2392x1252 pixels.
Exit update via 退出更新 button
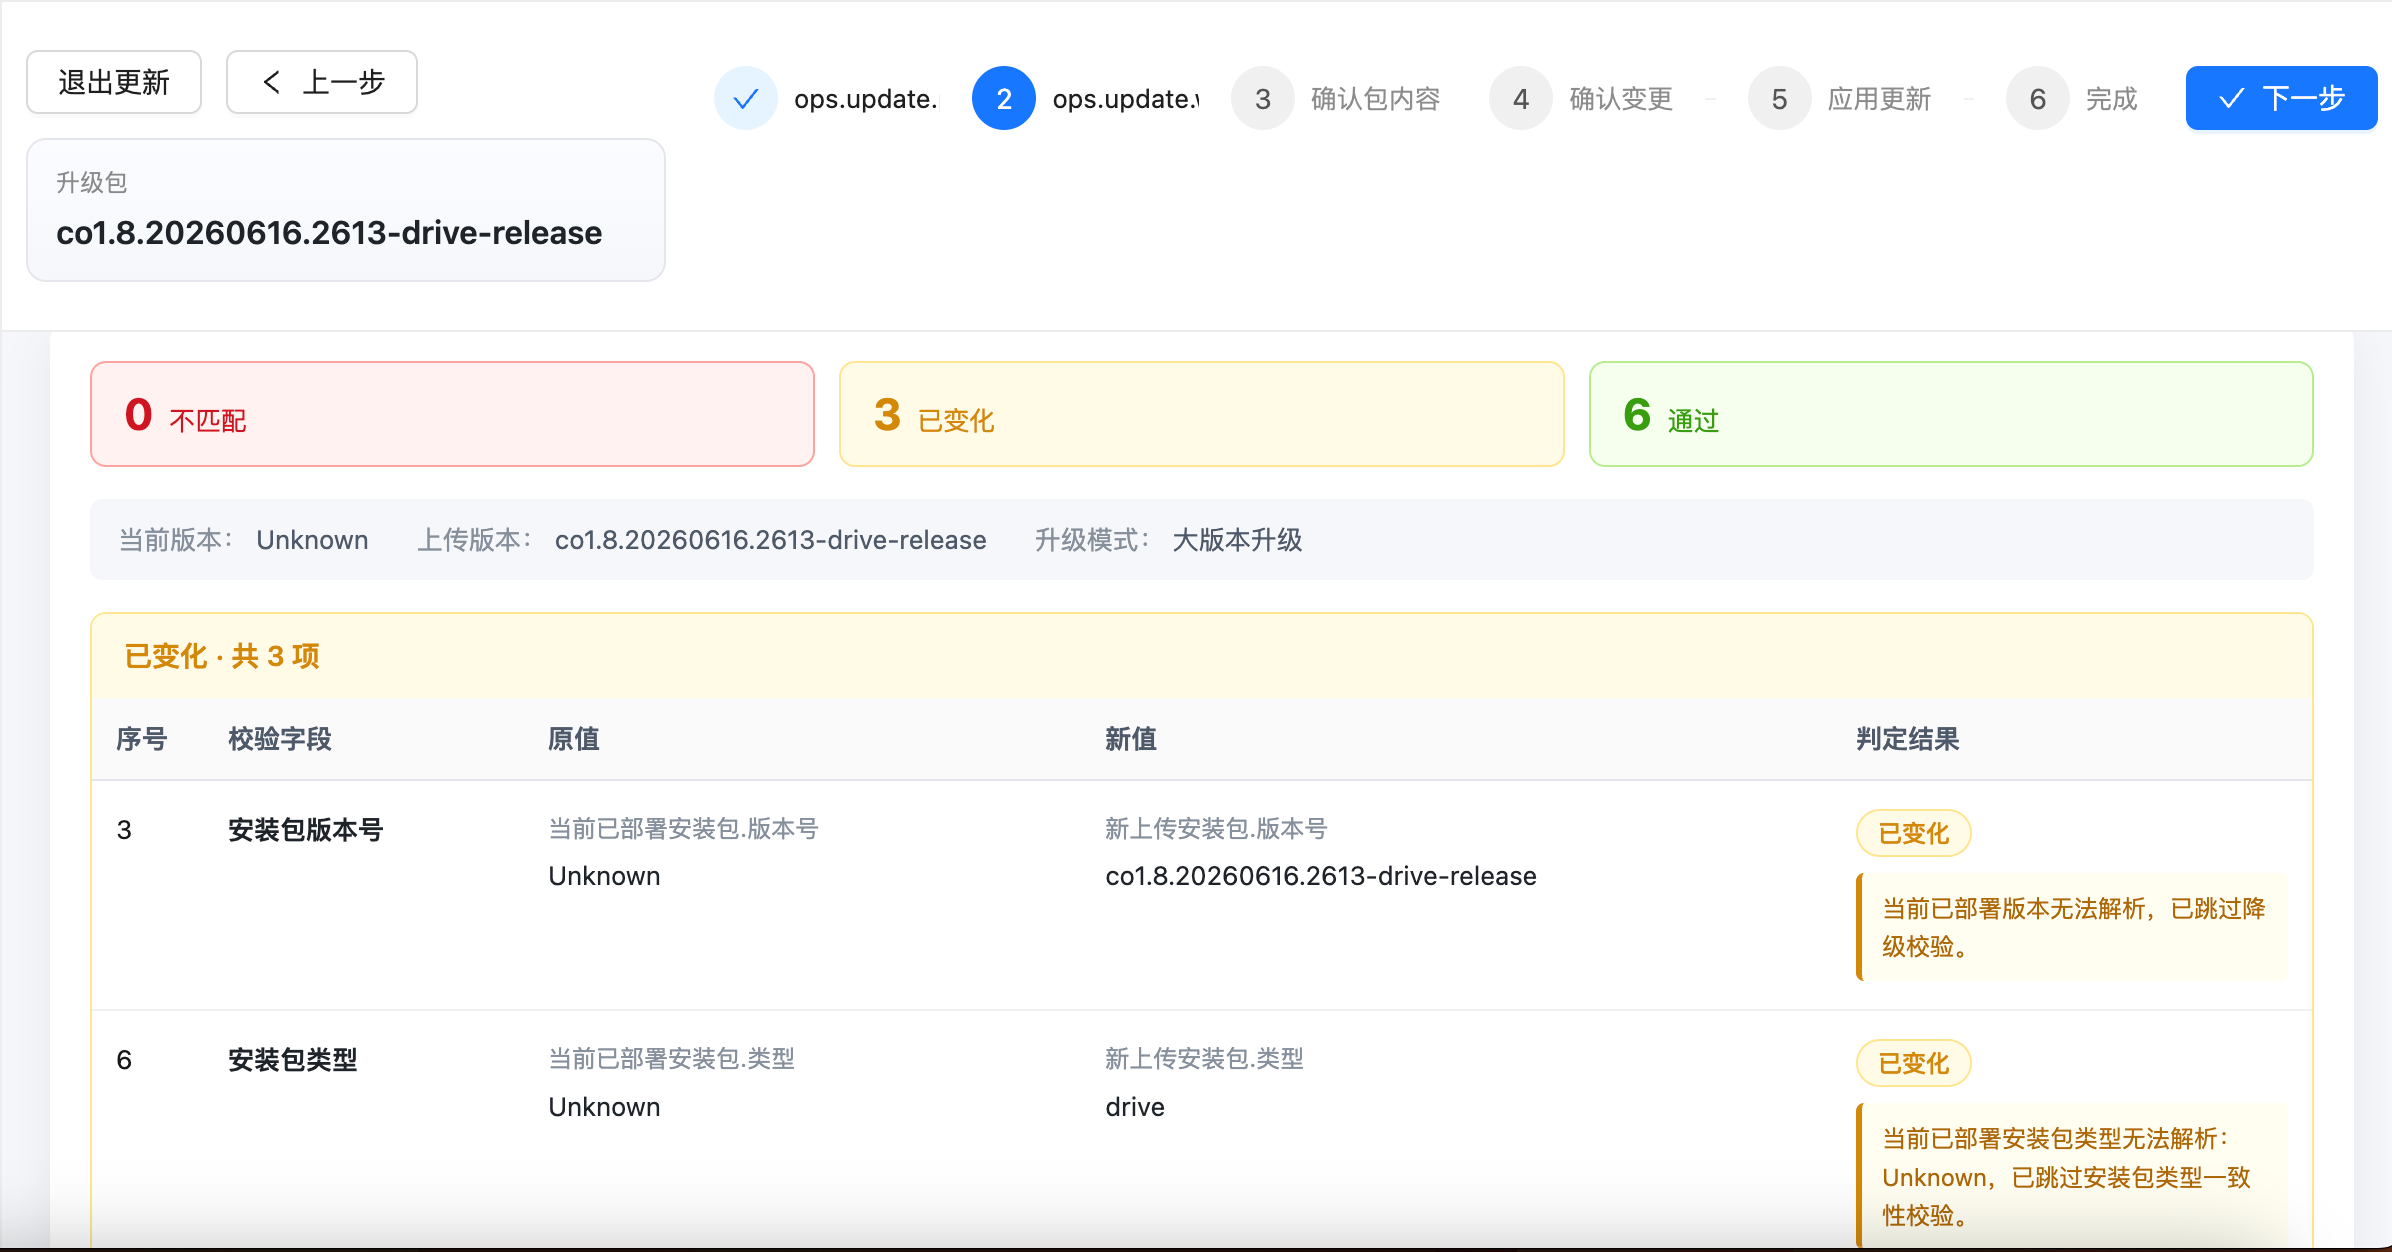point(114,82)
